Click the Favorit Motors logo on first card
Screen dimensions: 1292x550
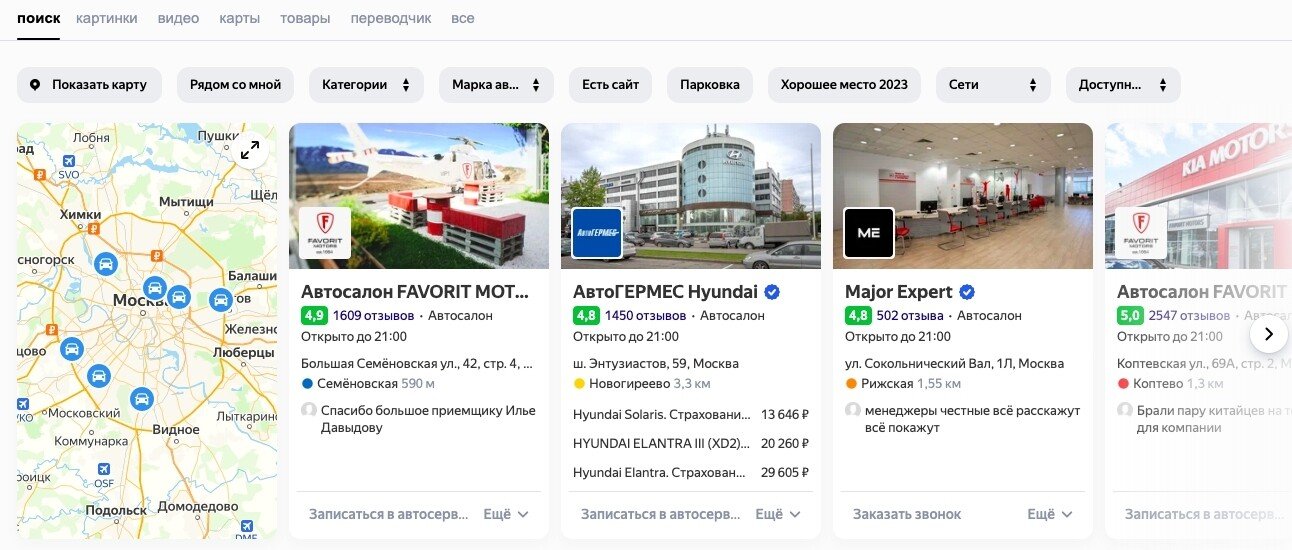[x=325, y=233]
